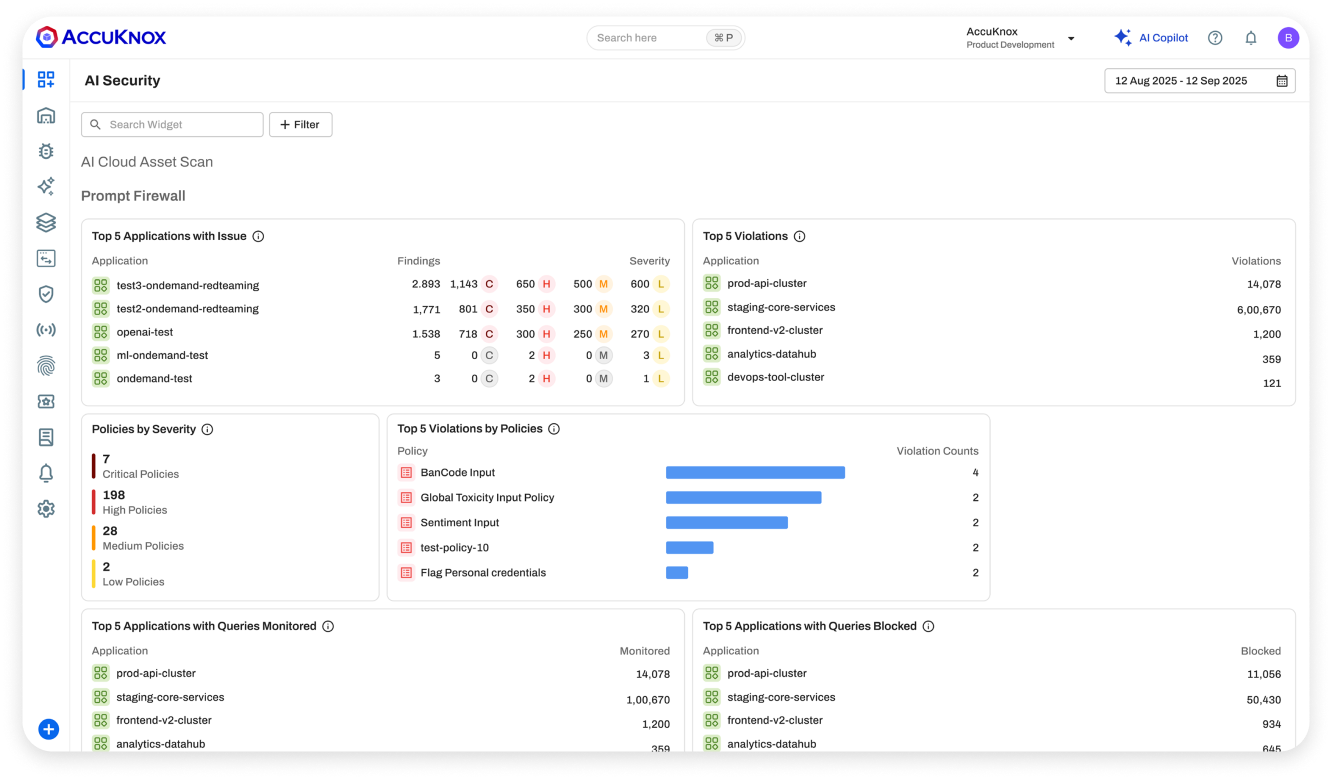The width and height of the screenshot is (1332, 780).
Task: Open the AI sparkle sidebar icon
Action: [46, 187]
